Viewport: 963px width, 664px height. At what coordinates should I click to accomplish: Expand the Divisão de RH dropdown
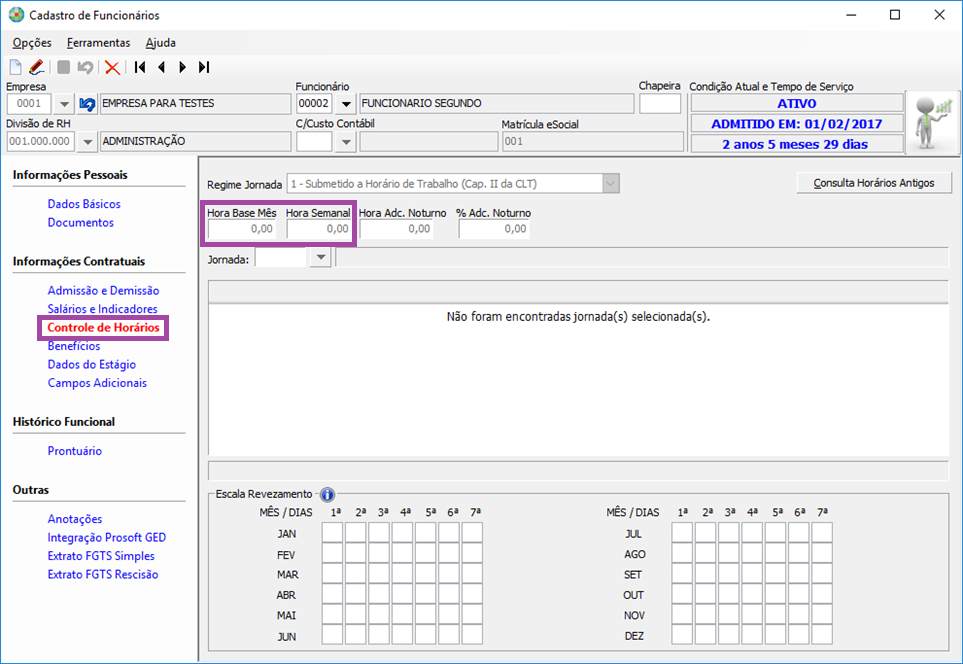point(87,142)
